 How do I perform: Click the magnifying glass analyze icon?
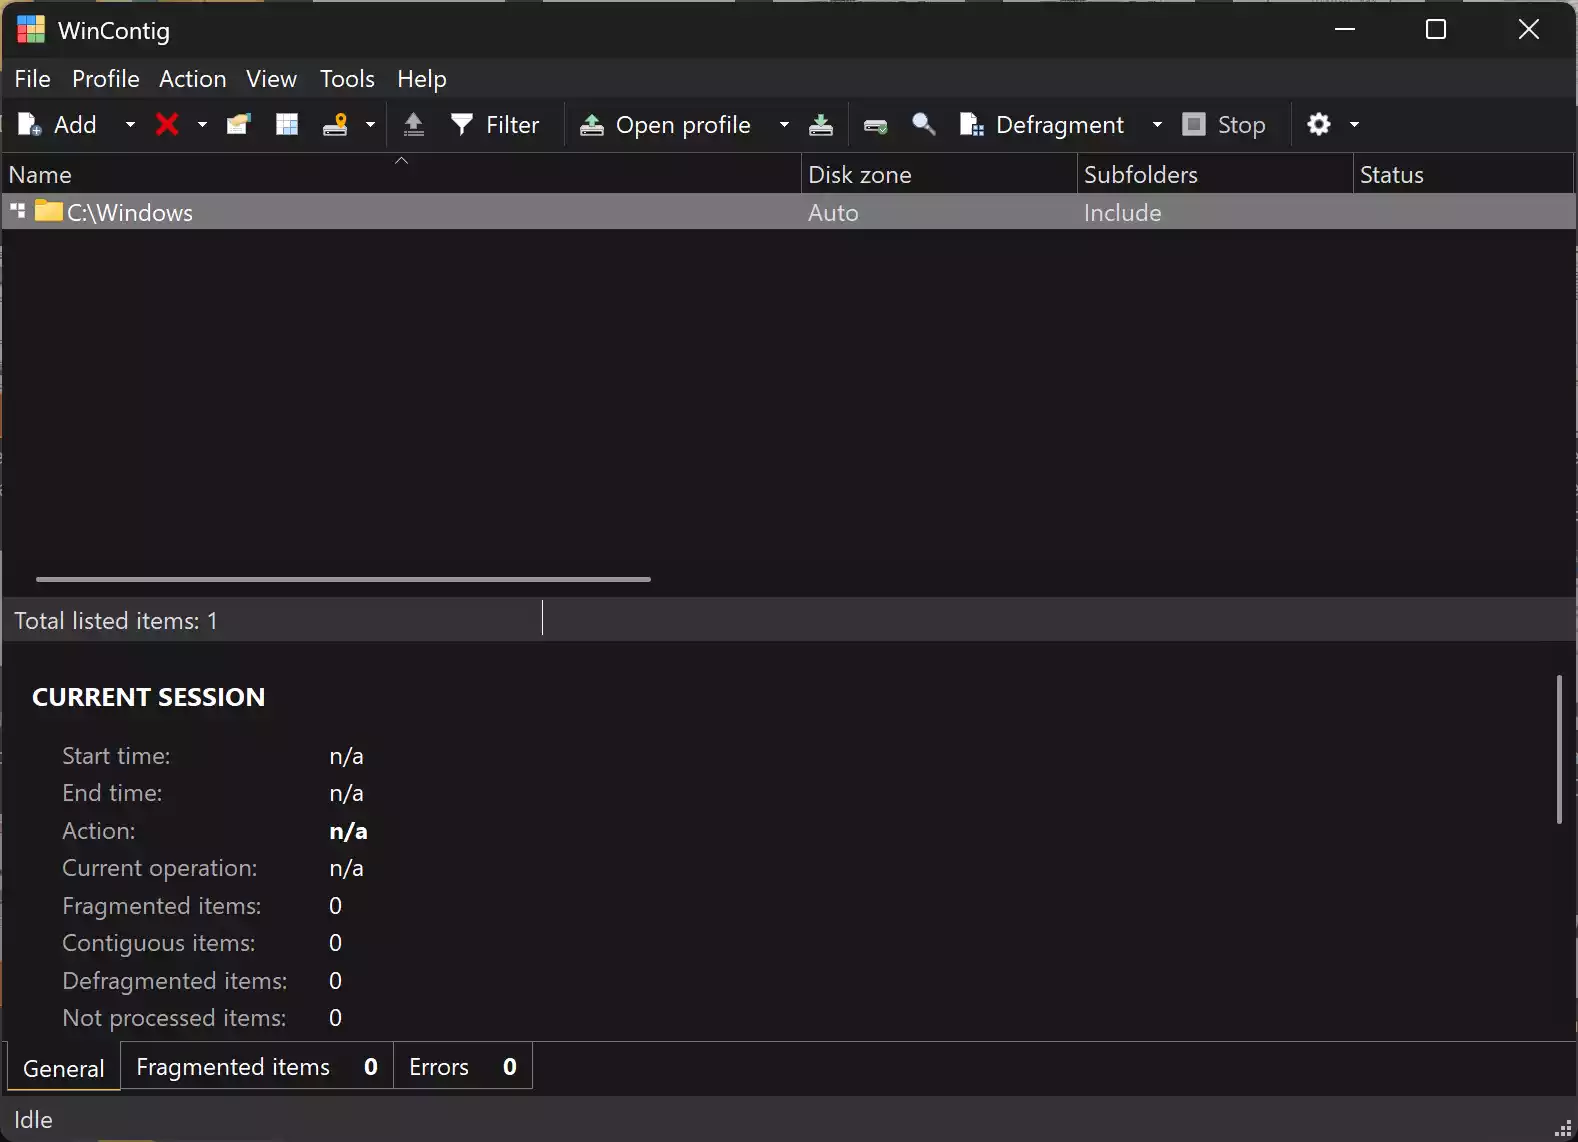[923, 124]
